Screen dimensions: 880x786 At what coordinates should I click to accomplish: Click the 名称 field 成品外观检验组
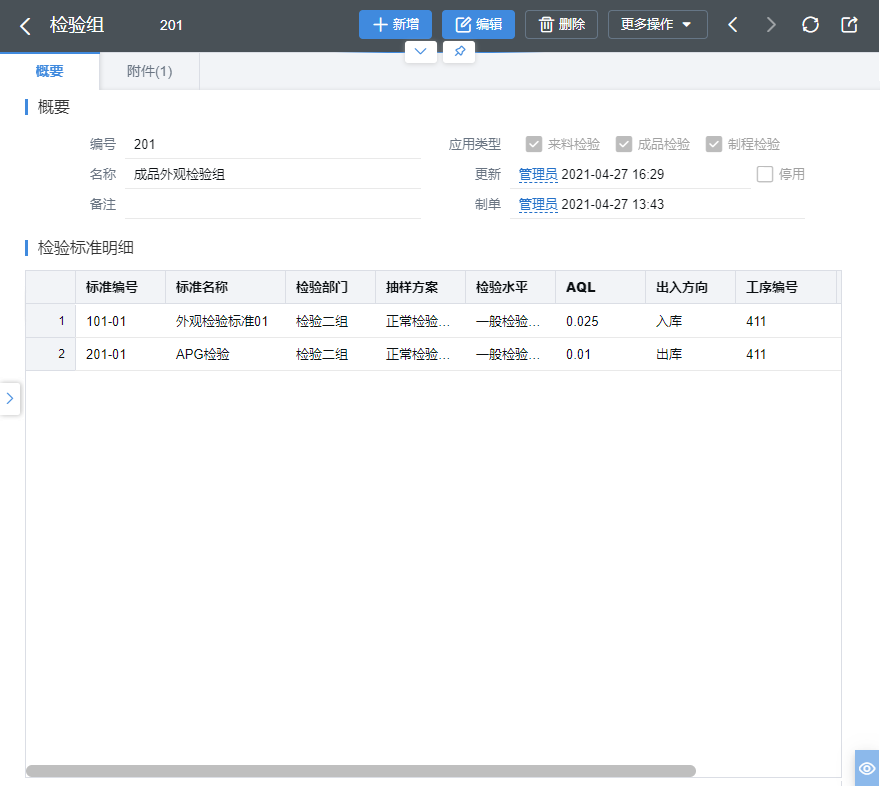[273, 174]
